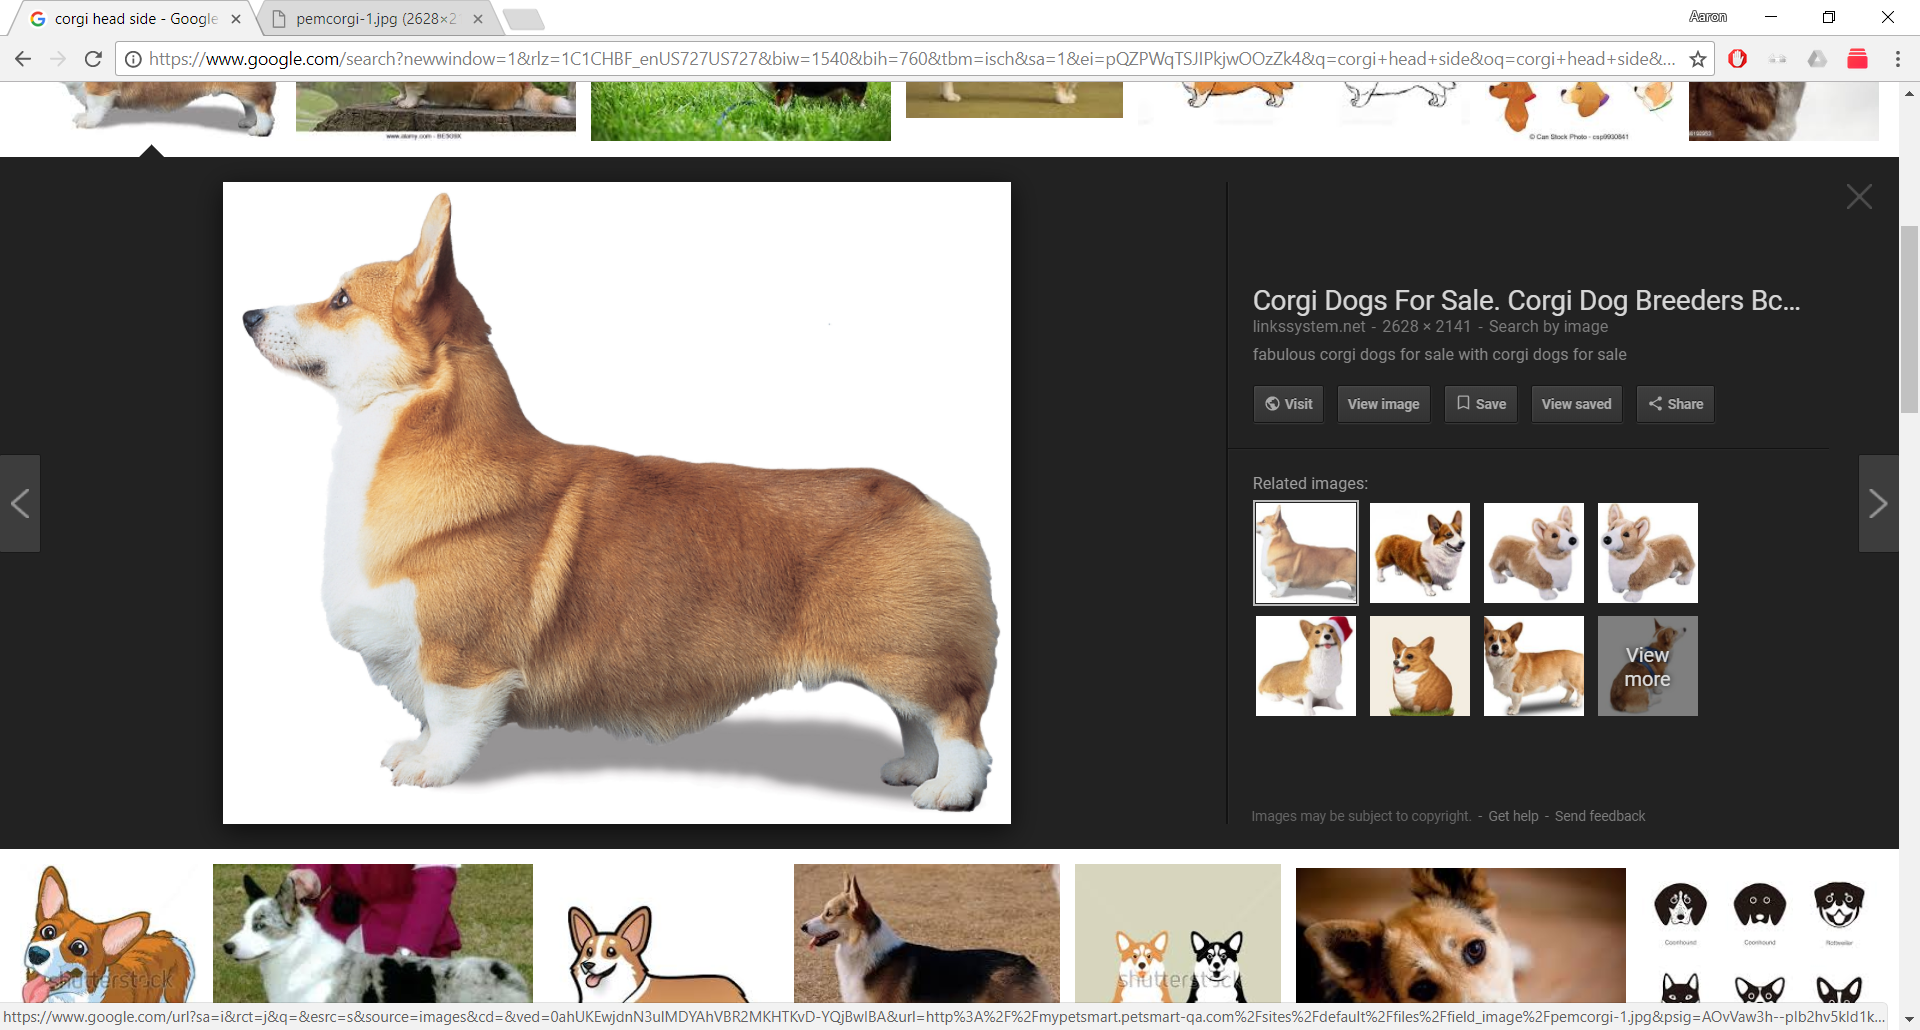Go back to the previous page
The image size is (1920, 1030).
pyautogui.click(x=23, y=59)
